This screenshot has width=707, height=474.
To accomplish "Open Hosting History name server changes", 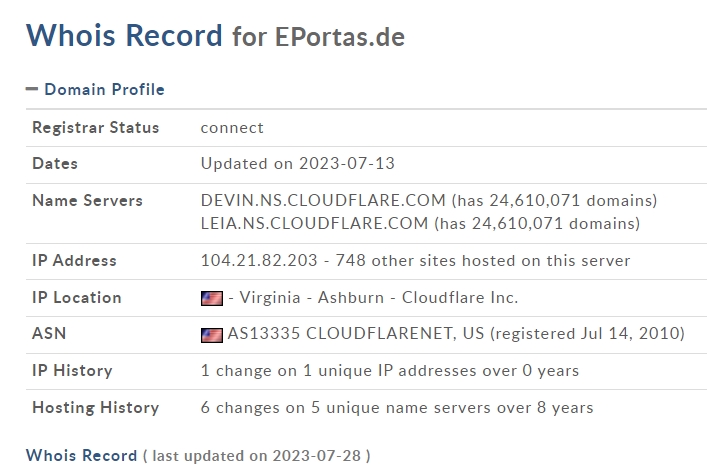I will [397, 408].
